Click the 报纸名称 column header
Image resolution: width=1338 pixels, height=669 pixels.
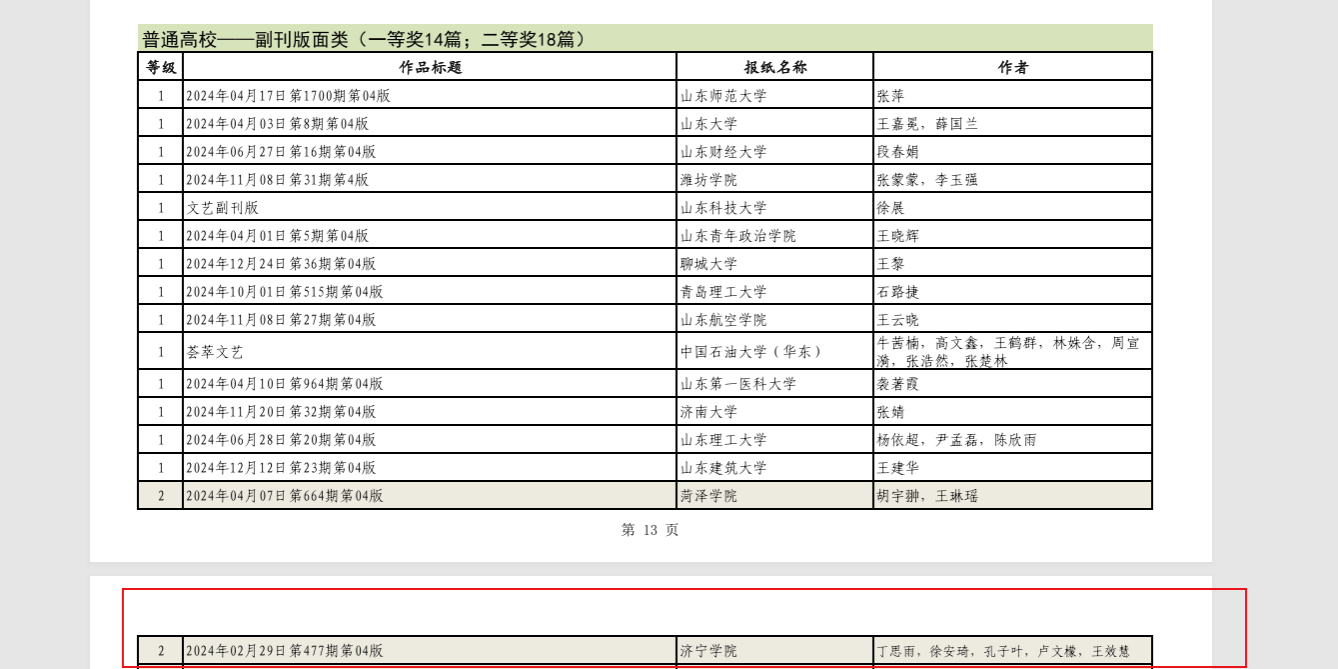[774, 67]
